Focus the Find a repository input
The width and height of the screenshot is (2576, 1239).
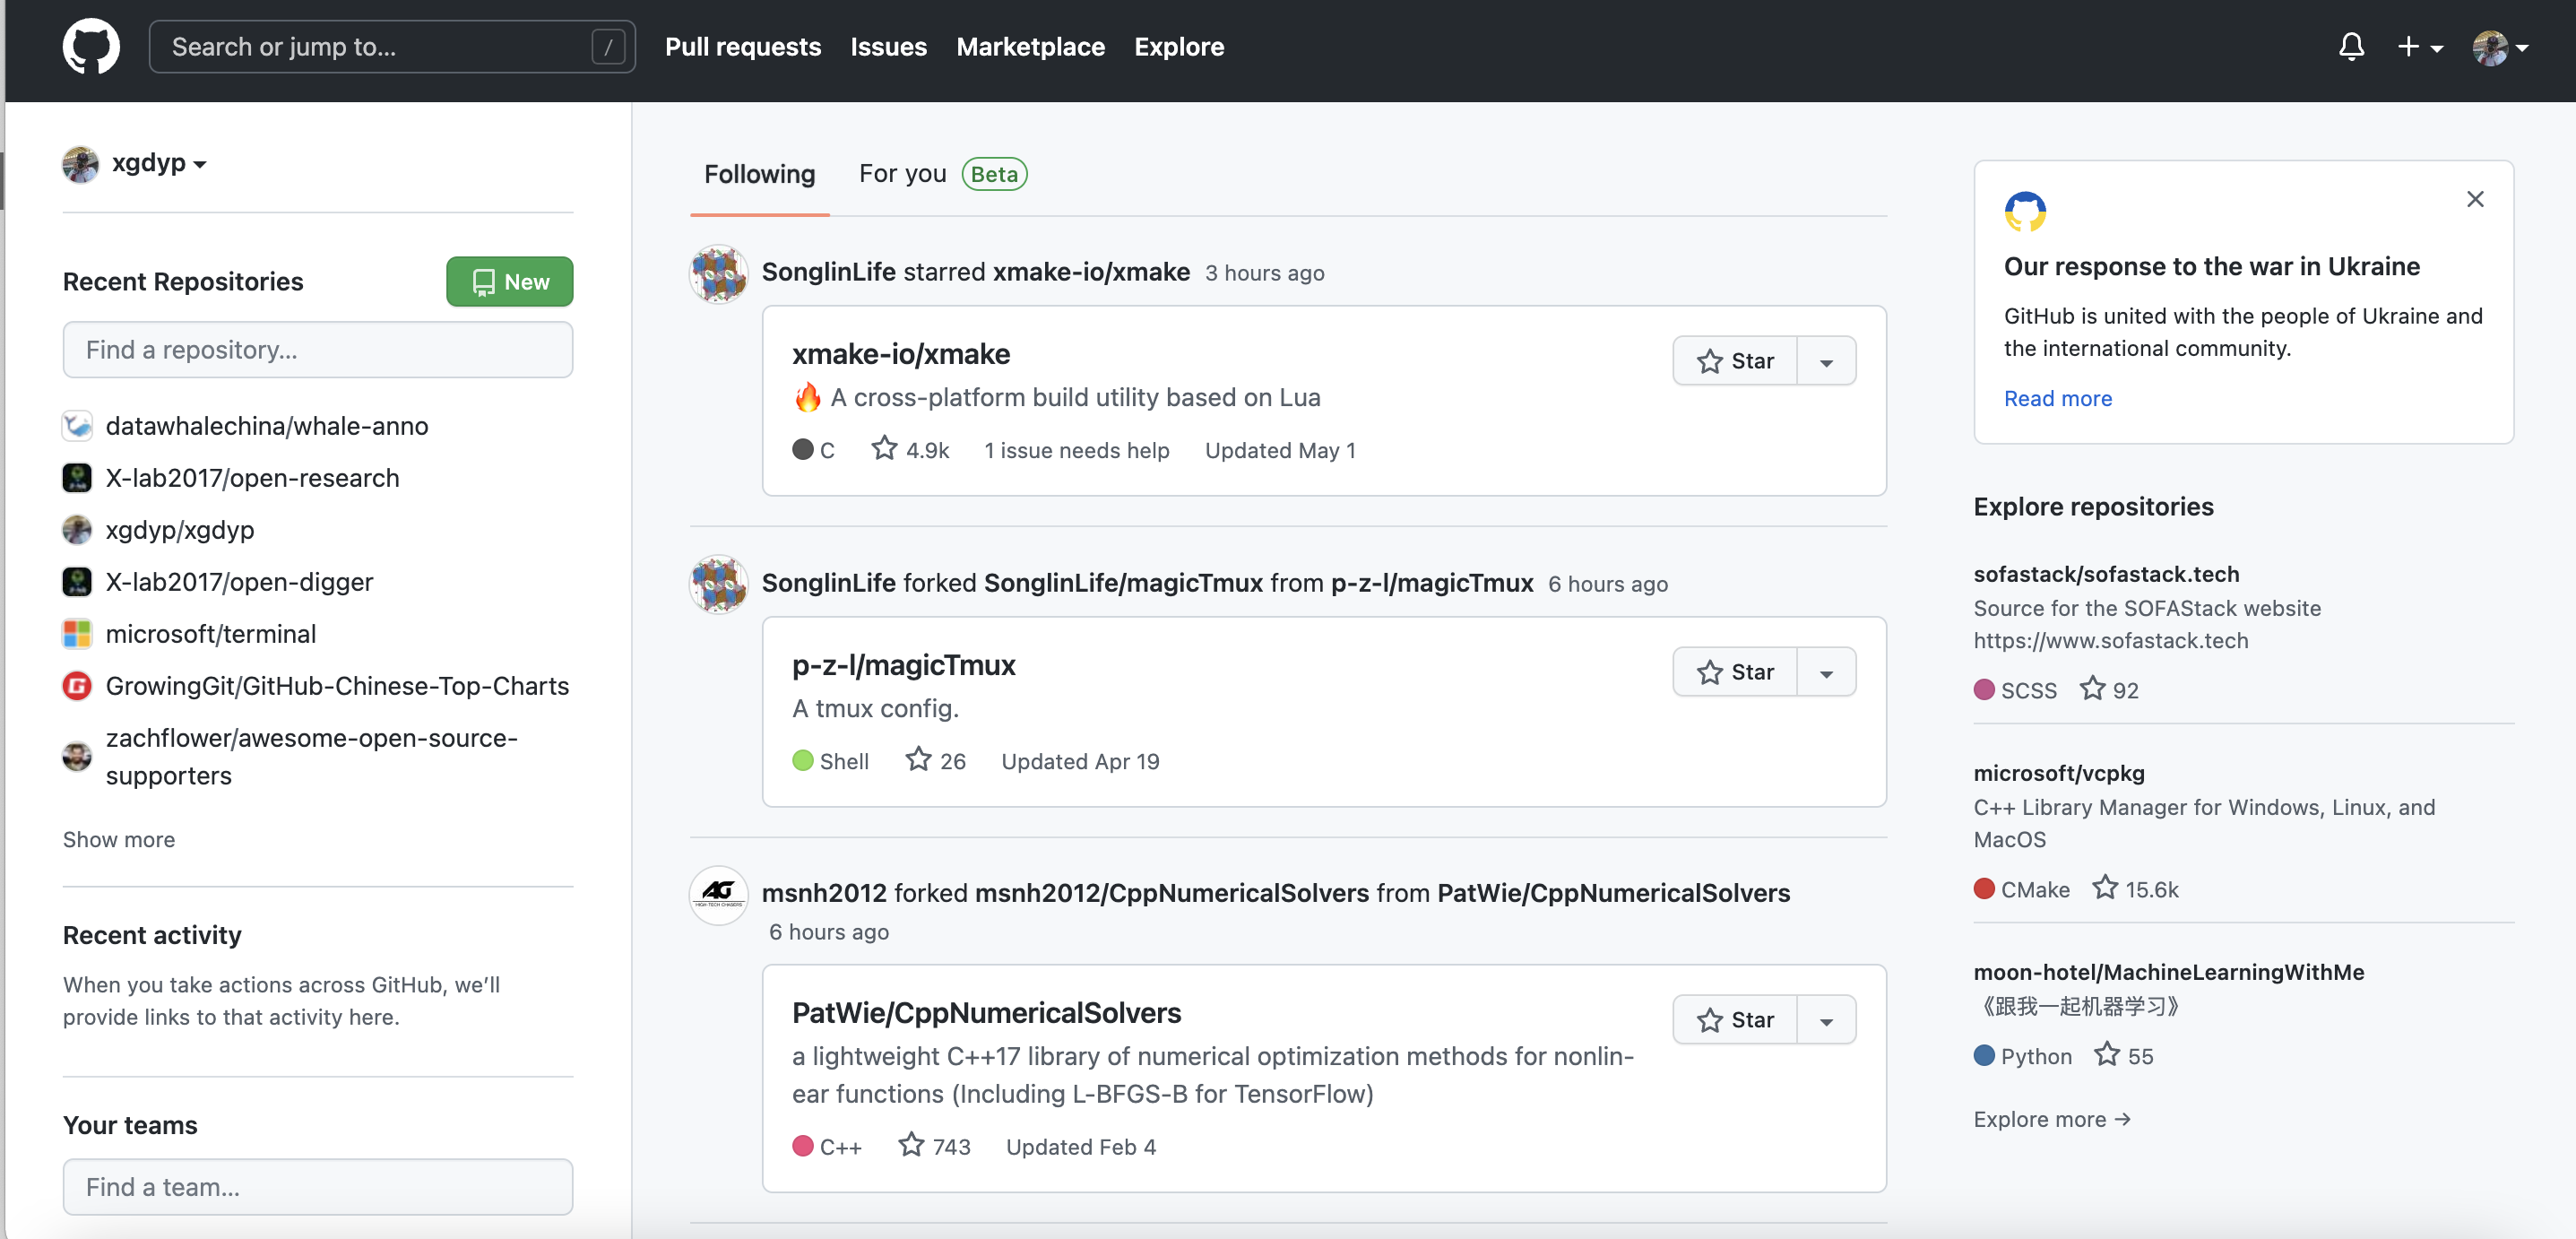click(x=317, y=350)
